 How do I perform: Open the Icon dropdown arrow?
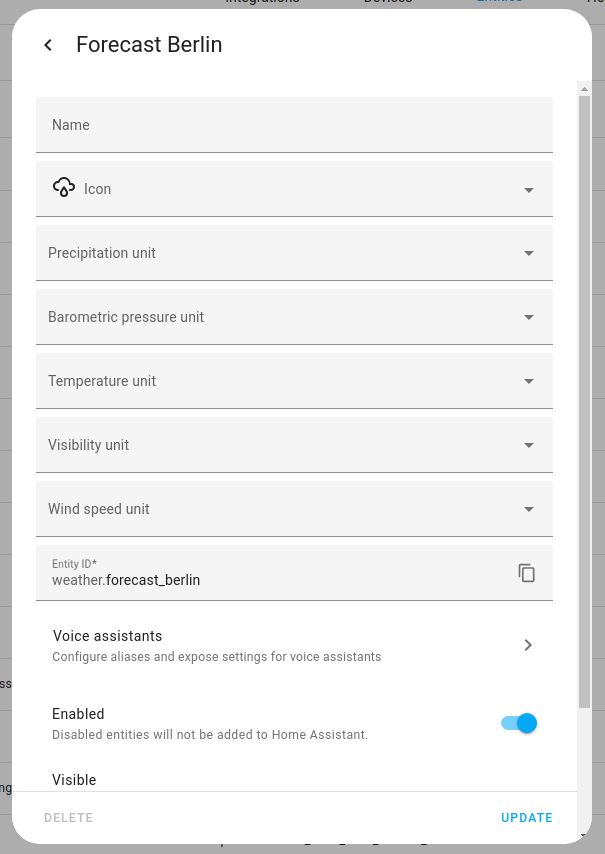pos(528,188)
